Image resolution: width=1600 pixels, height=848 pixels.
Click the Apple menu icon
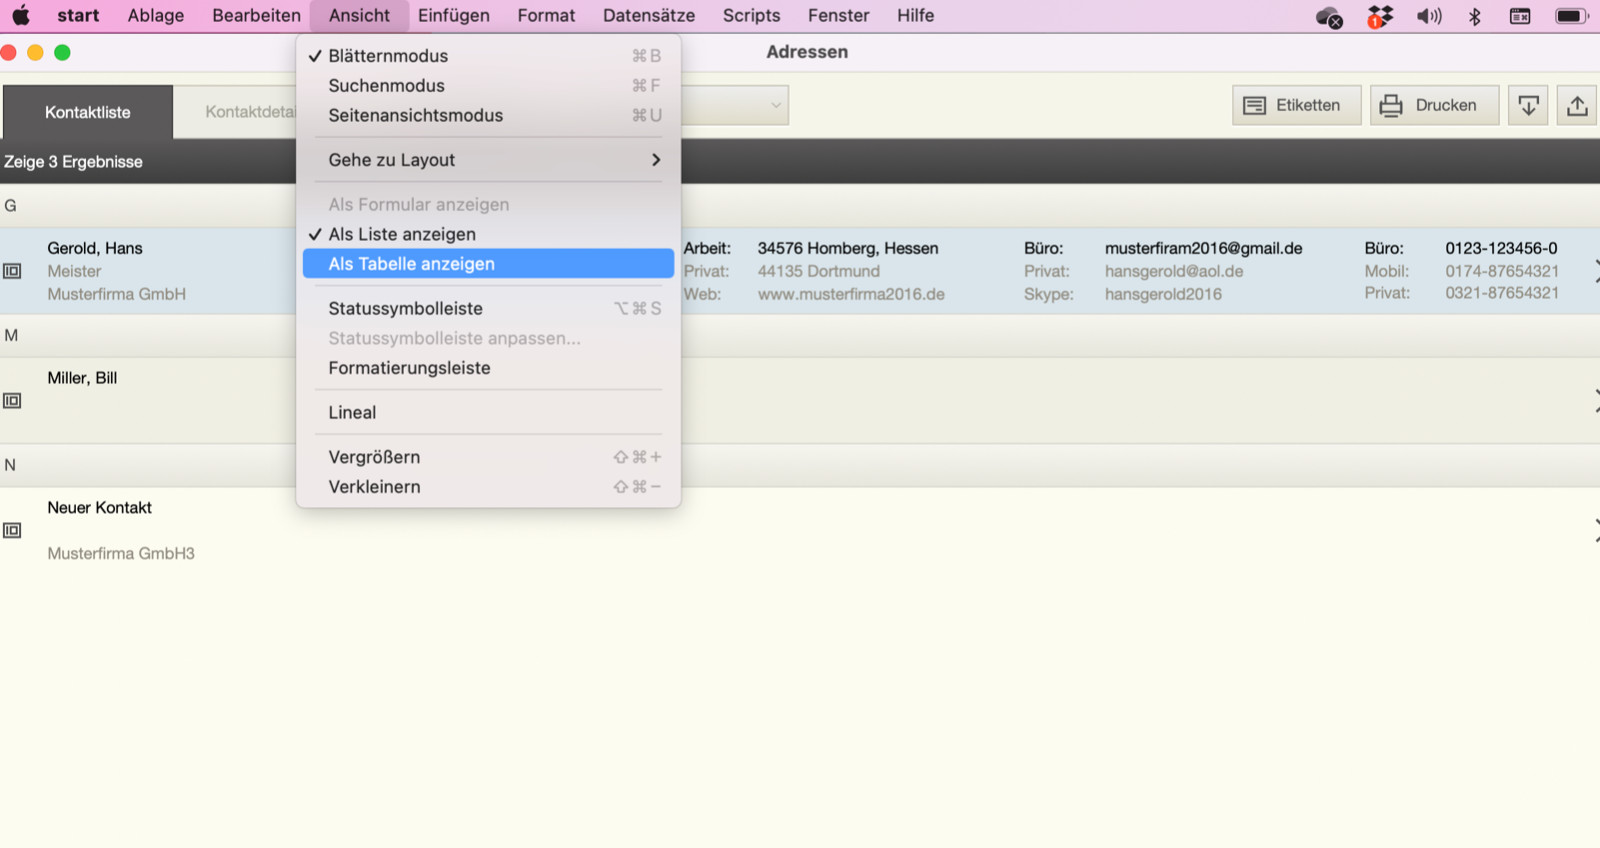click(x=21, y=15)
